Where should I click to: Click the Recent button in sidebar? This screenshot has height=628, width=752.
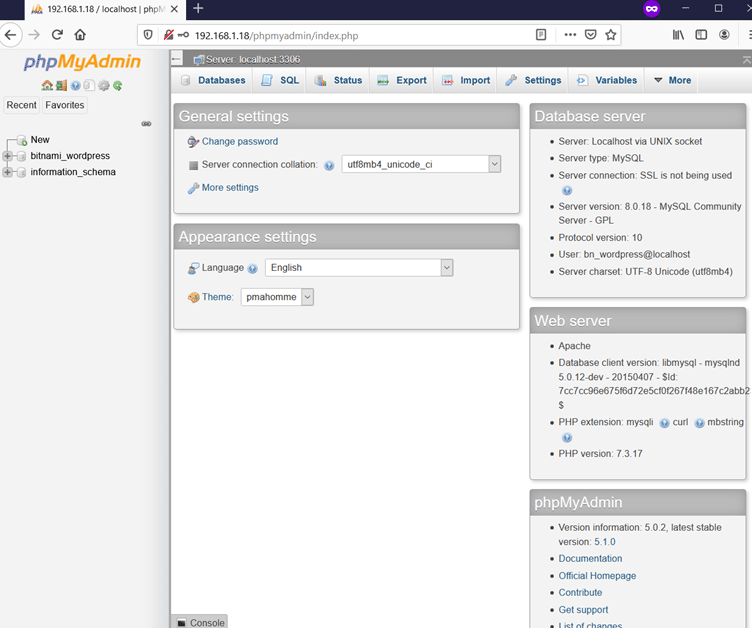(21, 105)
